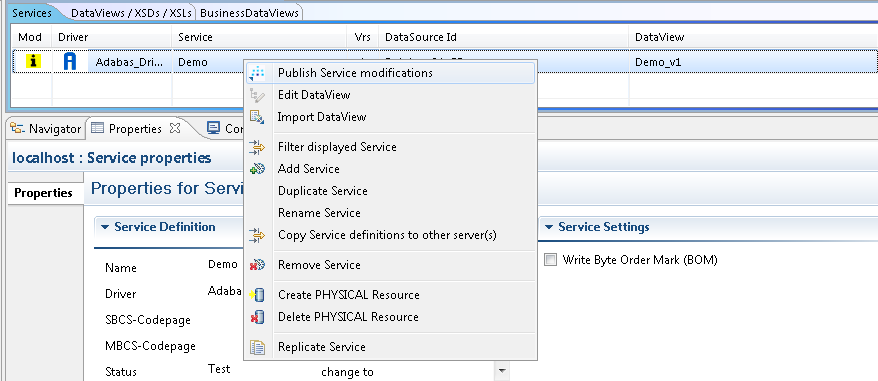The image size is (878, 381).
Task: Click the SBCS-Codepage label
Action: 148,320
